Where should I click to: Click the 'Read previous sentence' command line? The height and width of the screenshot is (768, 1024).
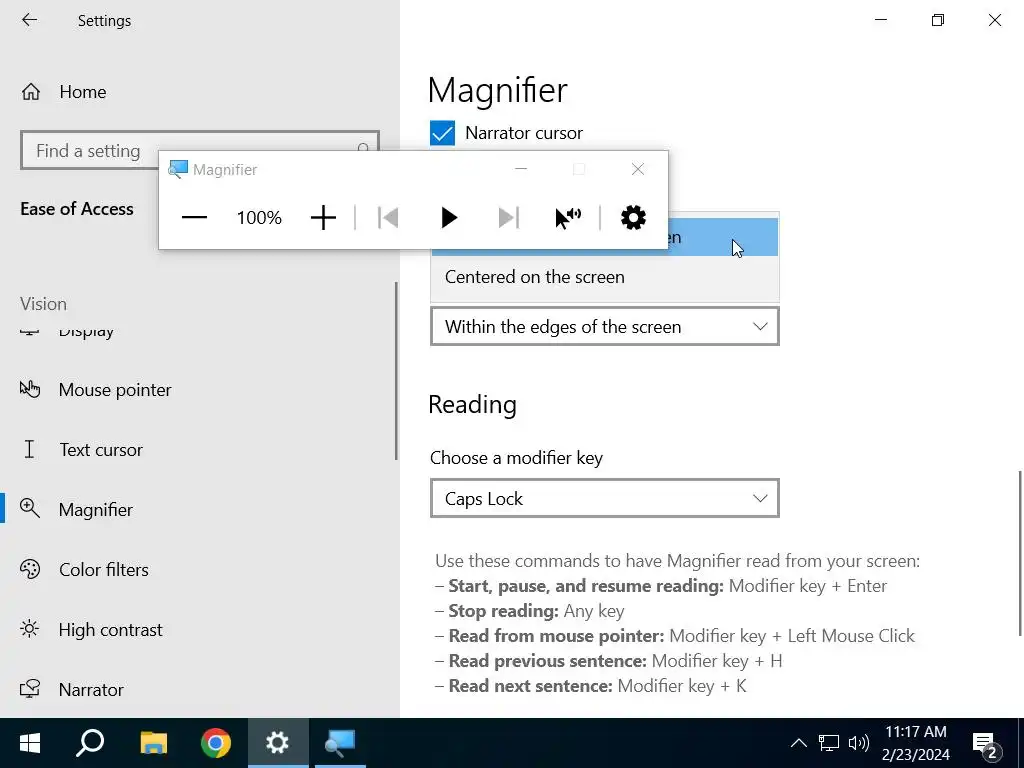[x=609, y=661]
